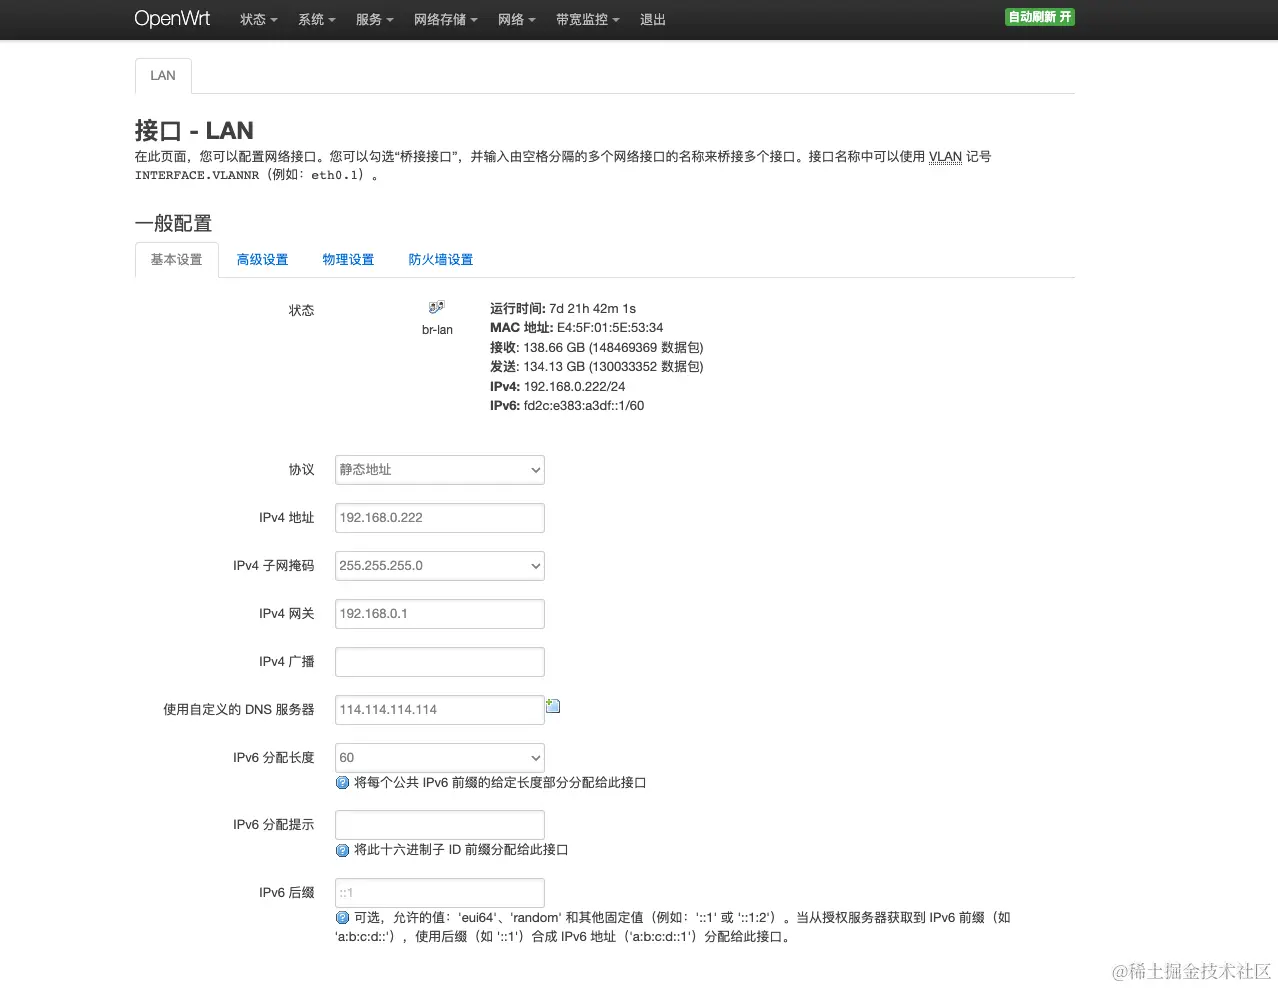Open the 带宽监控 menu
Screen dimensions: 1278x988
(587, 19)
